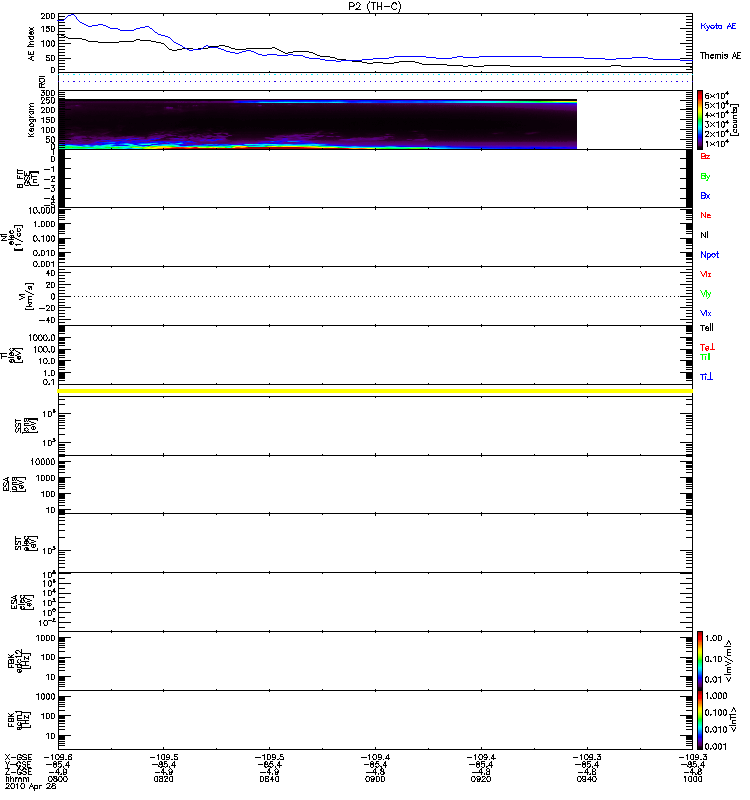Click the "[counts]" color bar unit label
Viewport: 750px width, 800px height.
(734, 120)
